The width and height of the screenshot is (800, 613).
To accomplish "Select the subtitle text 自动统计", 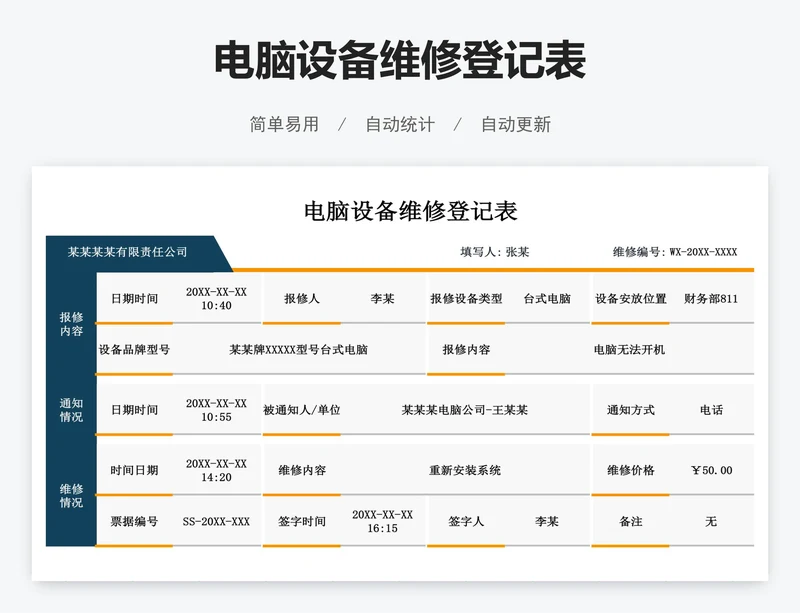I will tap(400, 124).
